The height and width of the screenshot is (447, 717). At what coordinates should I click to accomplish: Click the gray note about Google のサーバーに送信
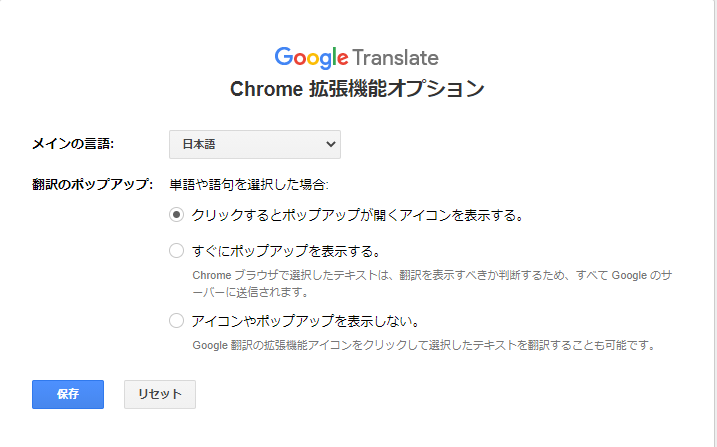click(432, 283)
